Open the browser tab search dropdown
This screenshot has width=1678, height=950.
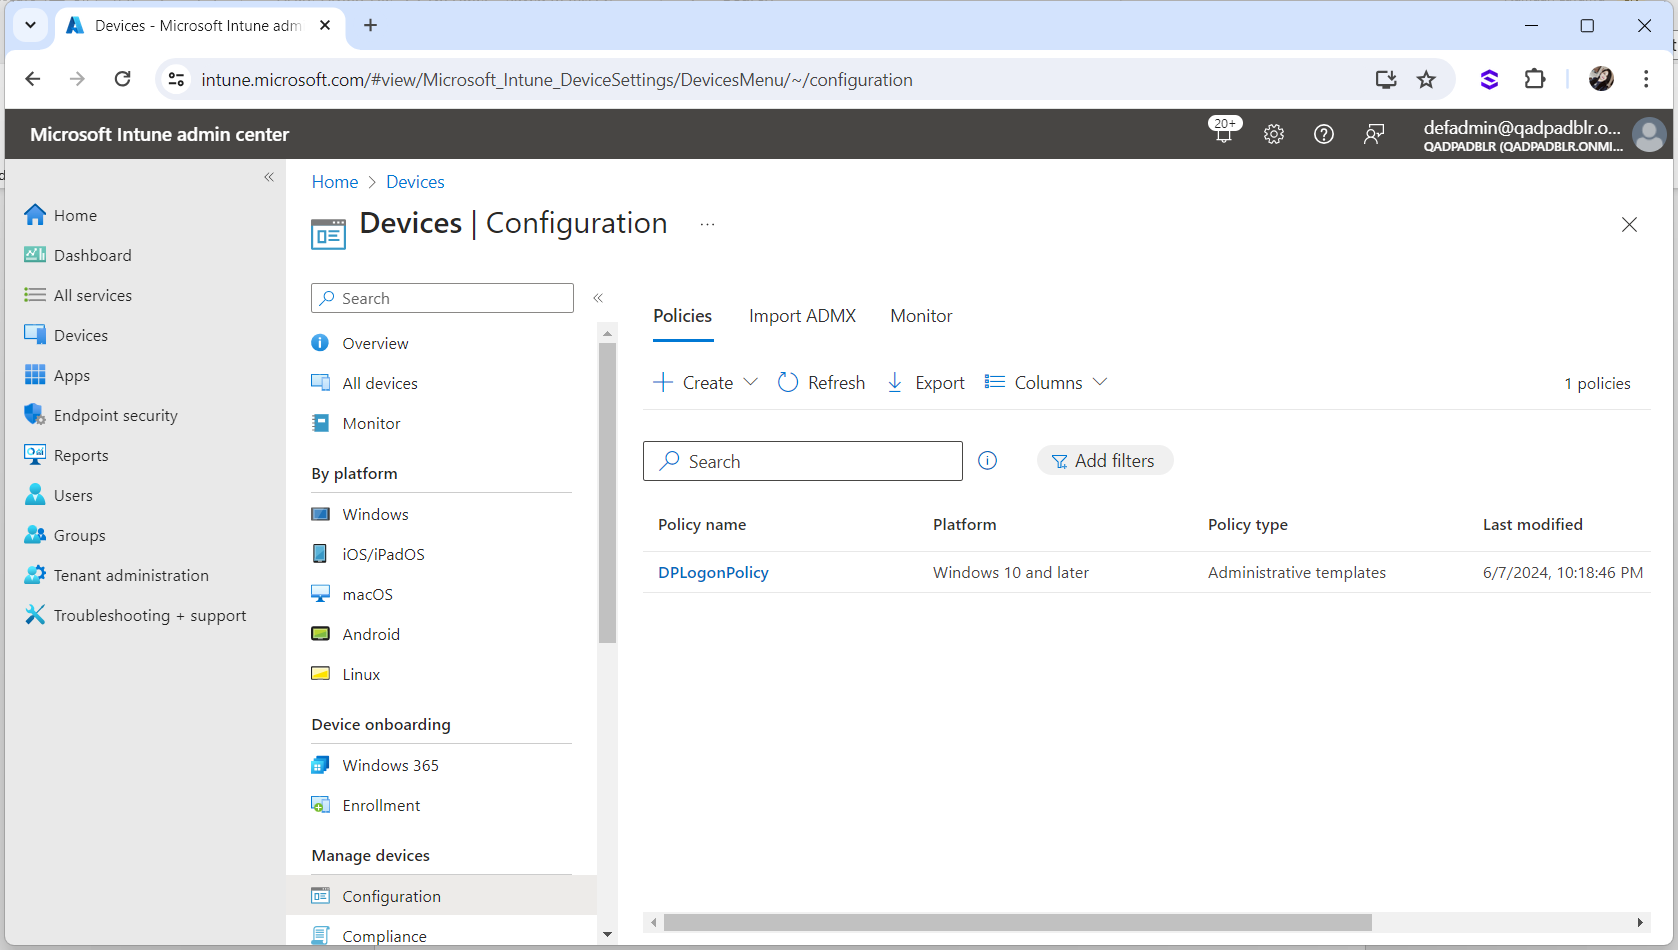click(x=31, y=25)
